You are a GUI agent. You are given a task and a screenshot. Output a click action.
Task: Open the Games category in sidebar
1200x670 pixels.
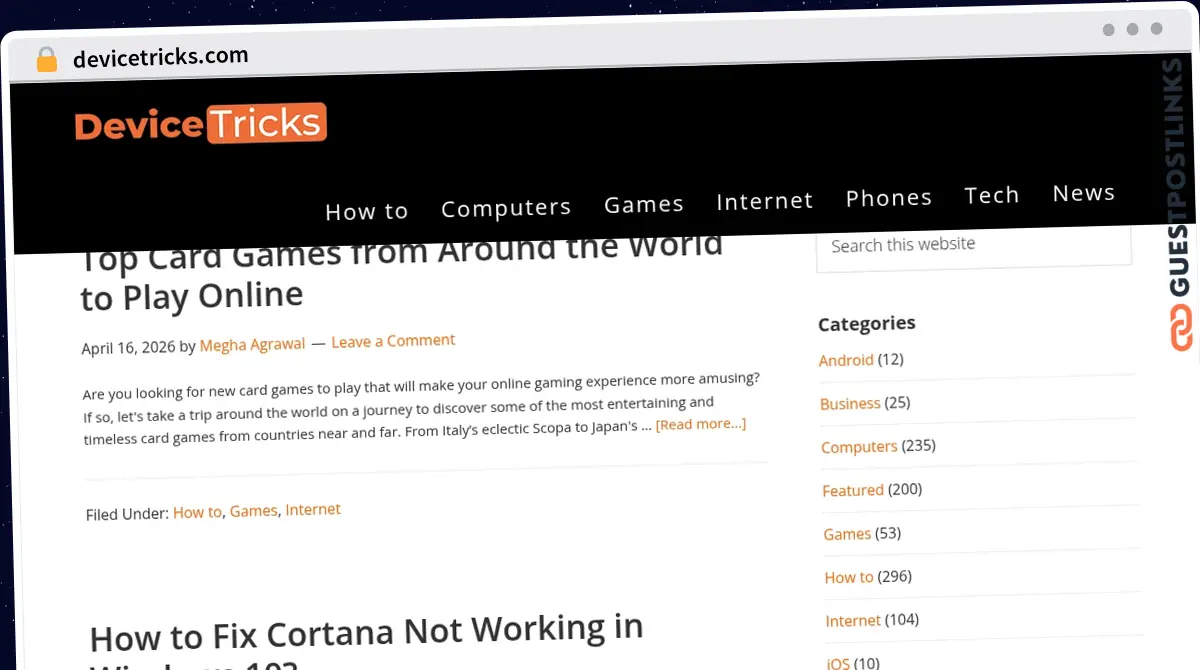click(847, 534)
